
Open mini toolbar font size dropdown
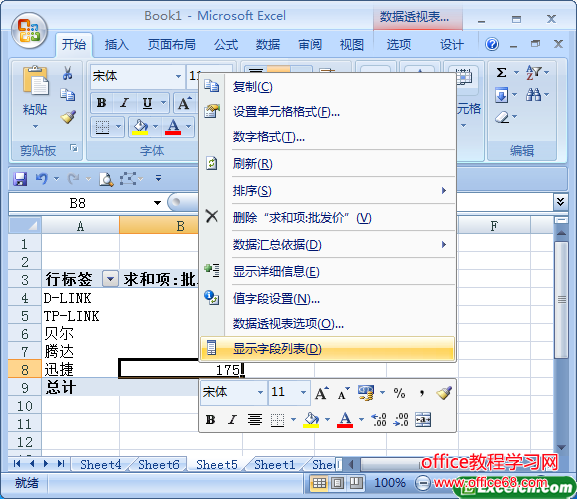(303, 392)
